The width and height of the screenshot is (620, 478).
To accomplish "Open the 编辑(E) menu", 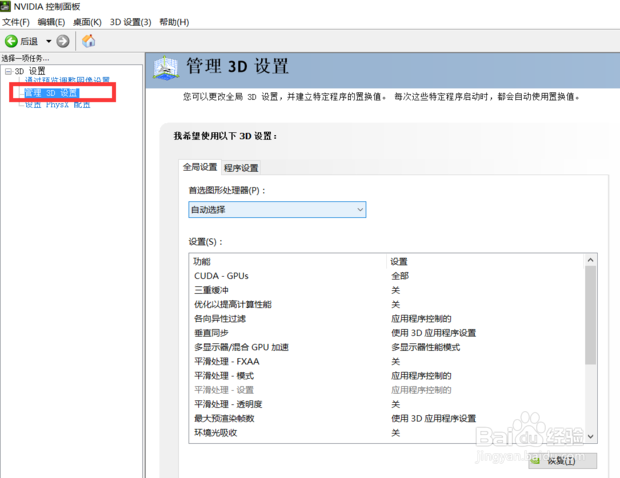I will click(51, 22).
